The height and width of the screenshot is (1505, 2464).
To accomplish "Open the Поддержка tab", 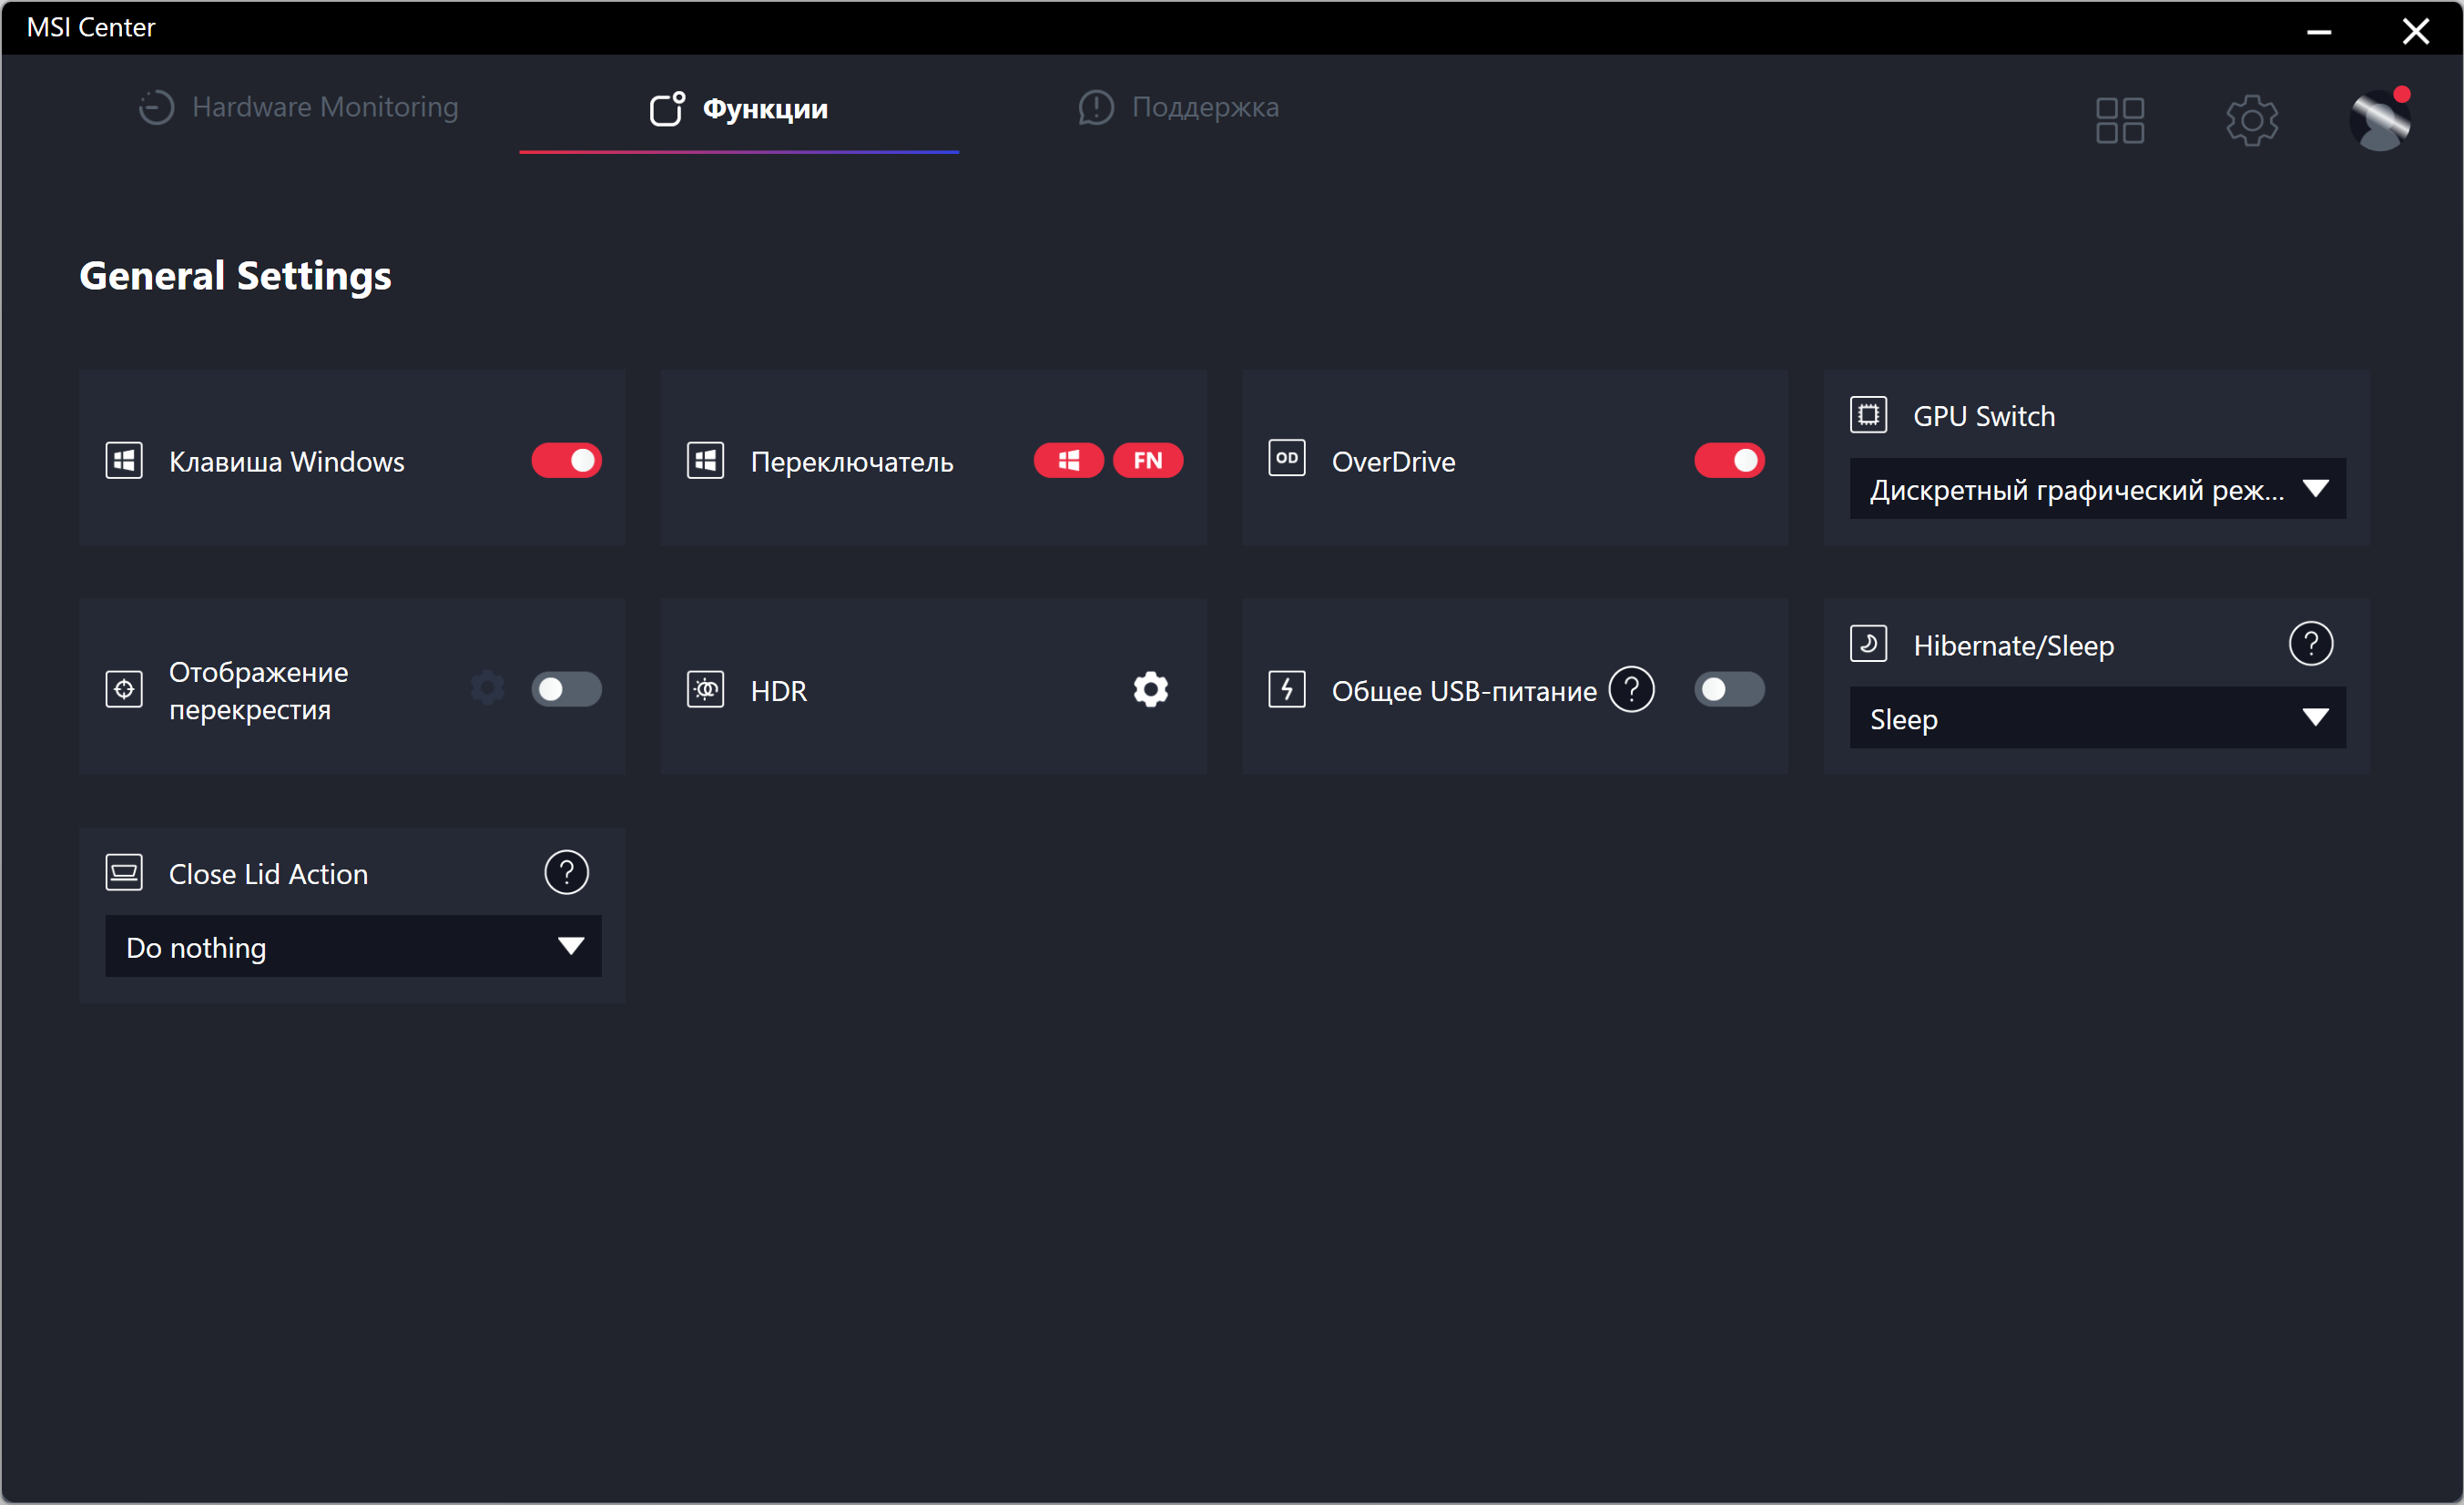I will click(x=1178, y=107).
